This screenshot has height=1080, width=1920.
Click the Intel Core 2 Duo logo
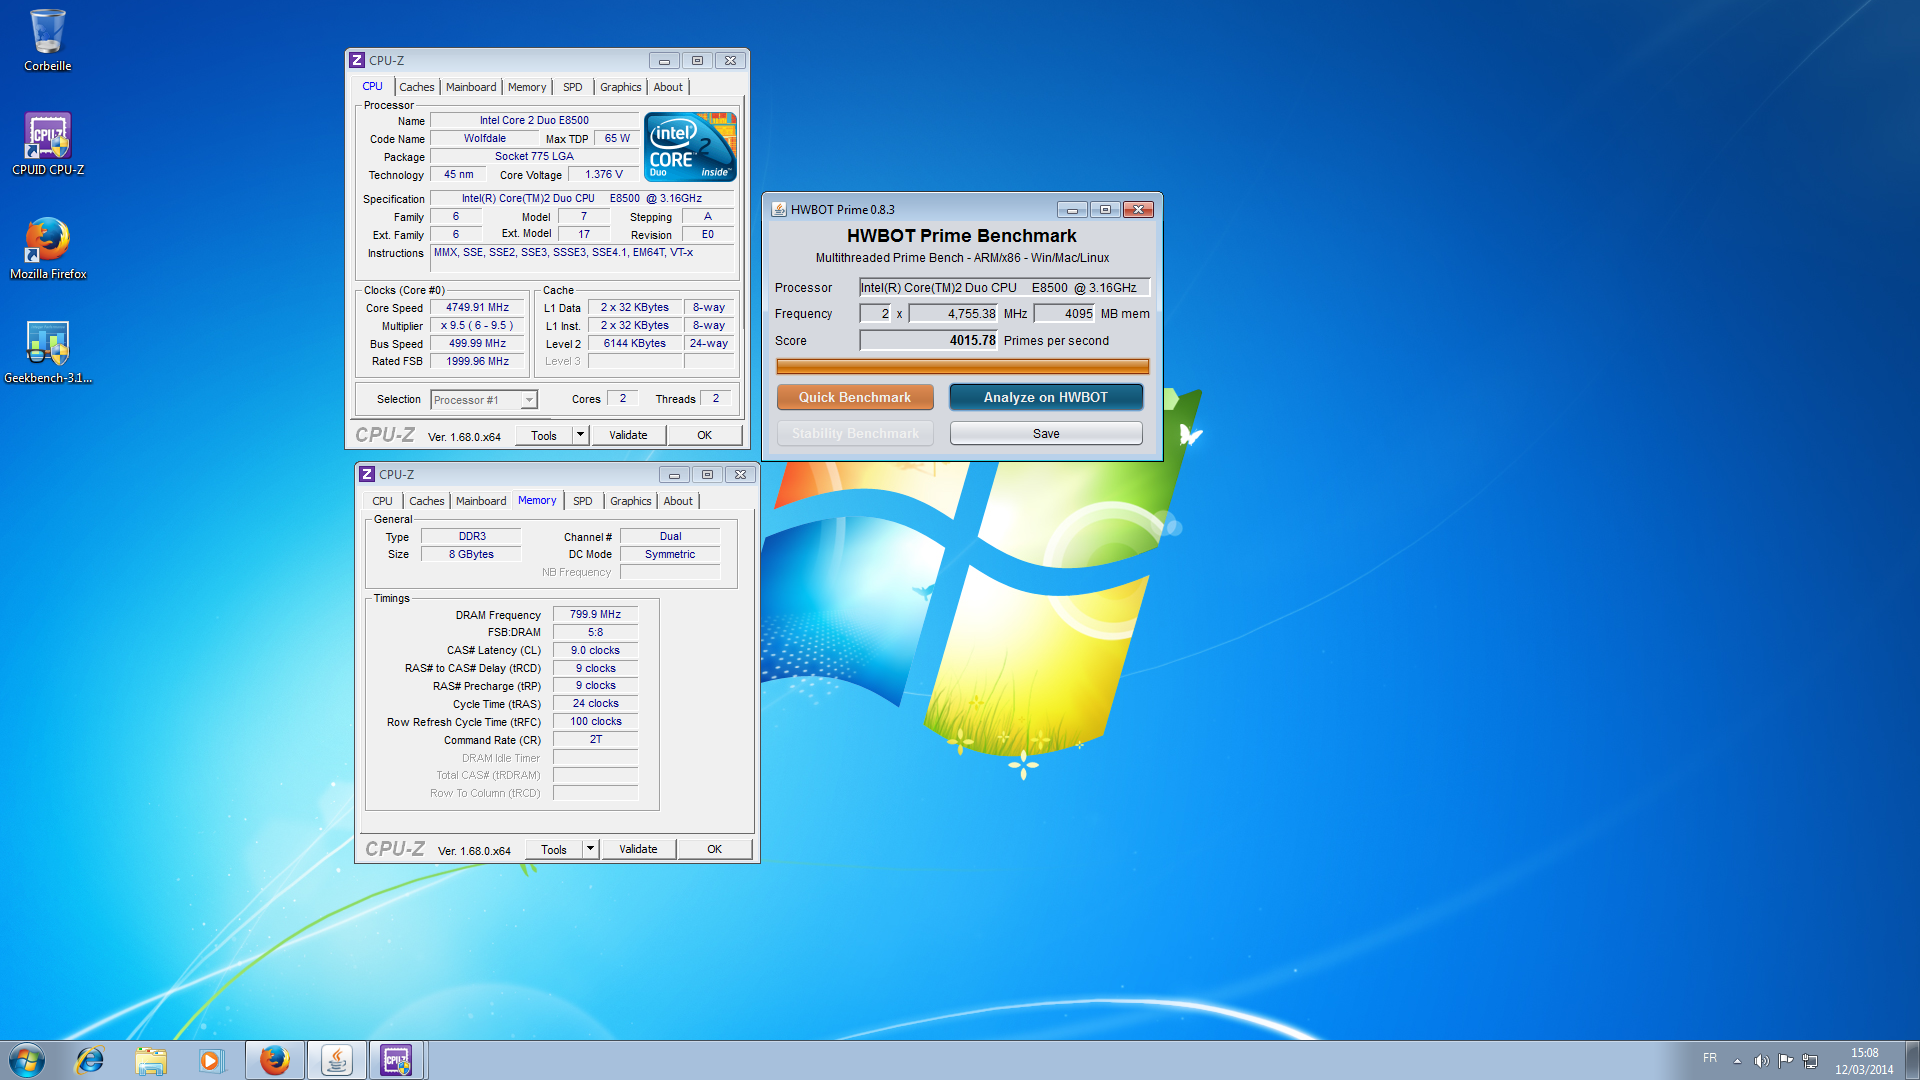point(690,146)
